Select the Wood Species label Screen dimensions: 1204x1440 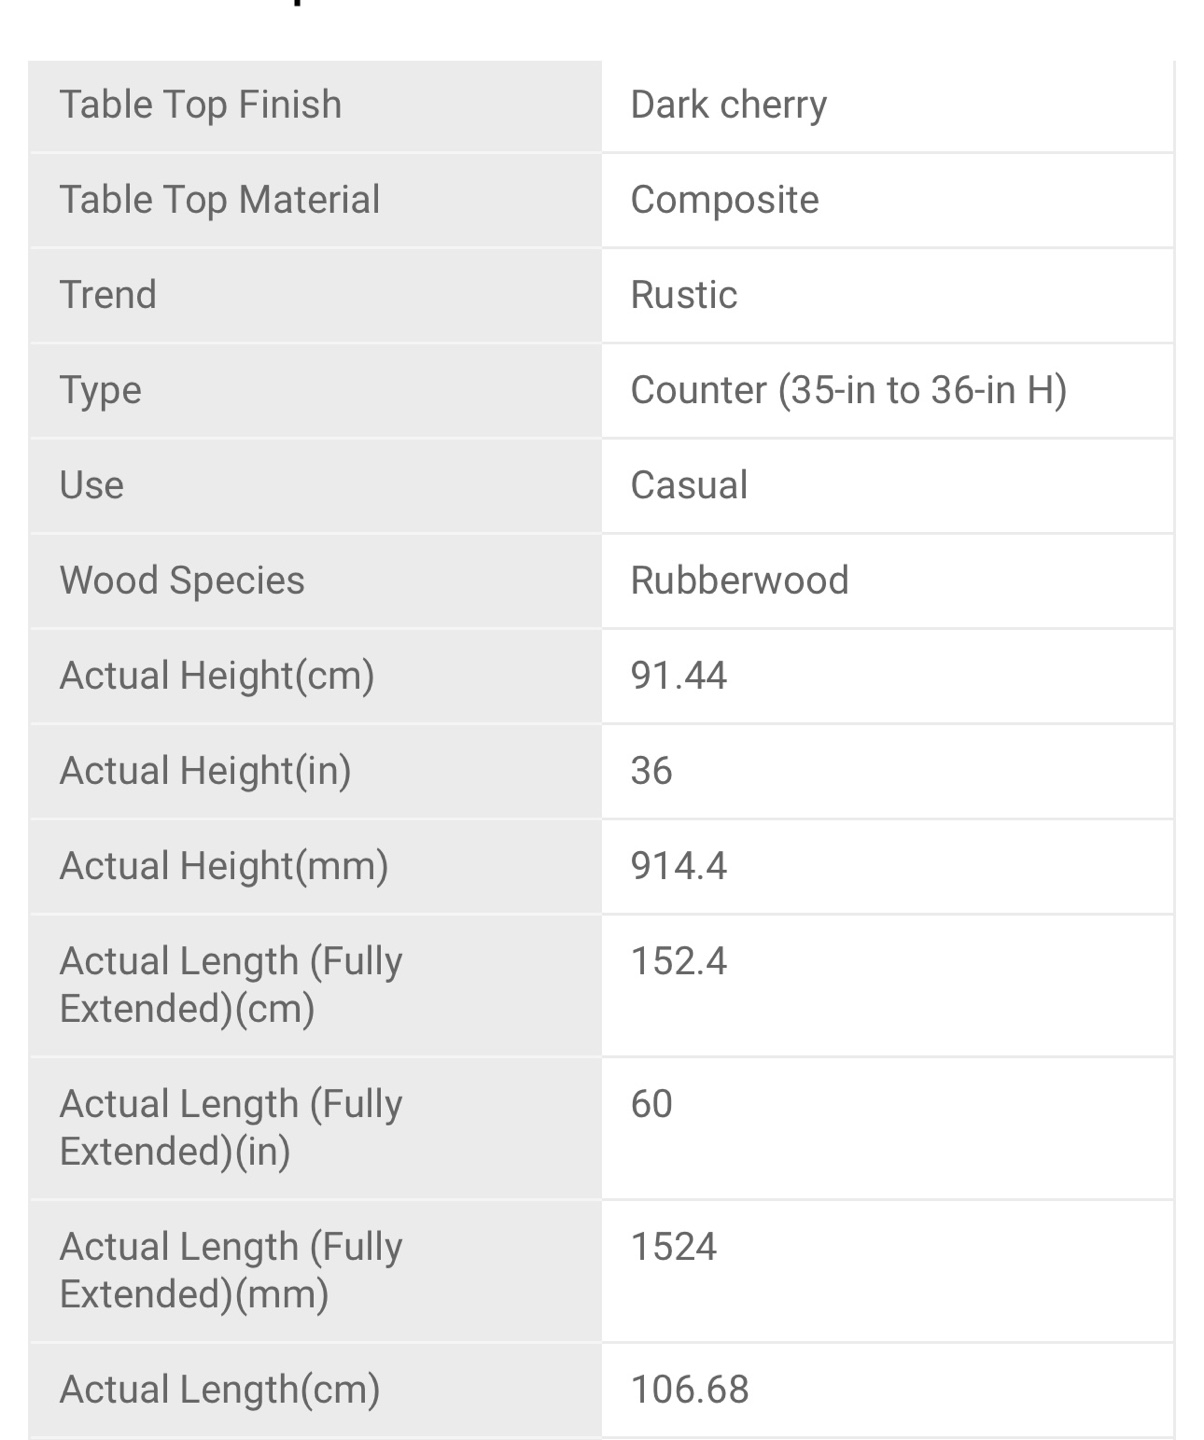point(182,580)
